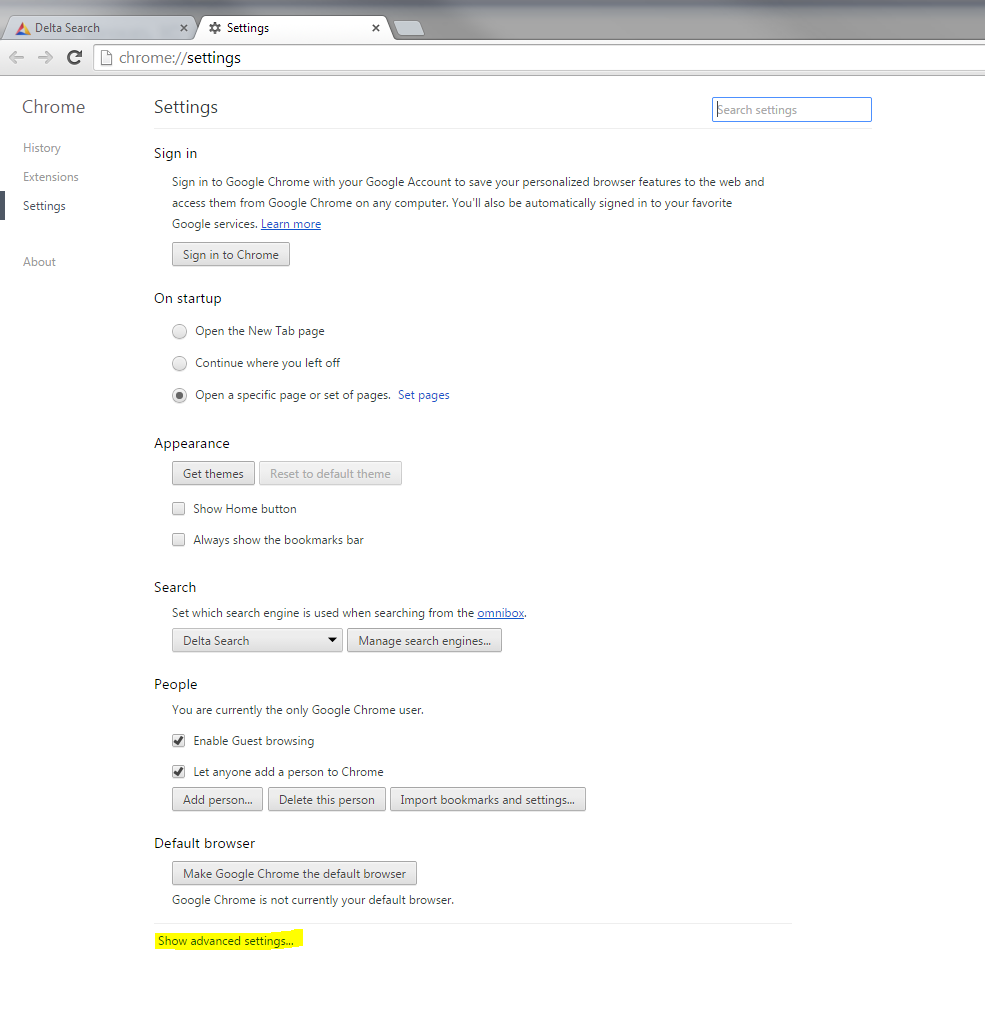Focus the Search settings field
Screen dimensions: 985x1017
click(791, 110)
